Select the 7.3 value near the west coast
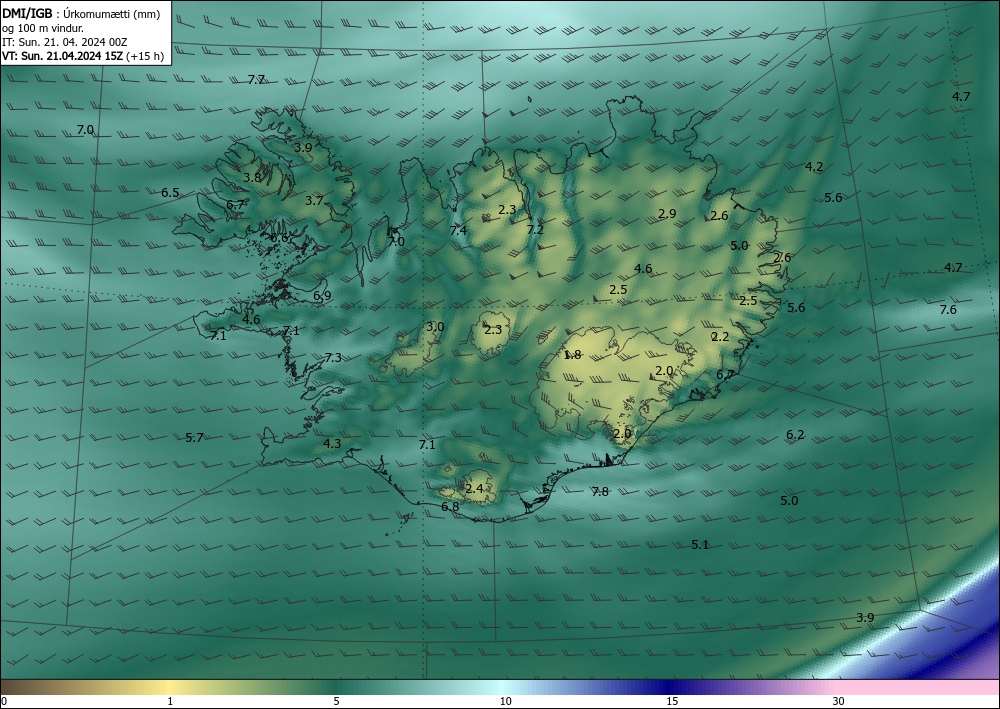1000x709 pixels. click(334, 358)
